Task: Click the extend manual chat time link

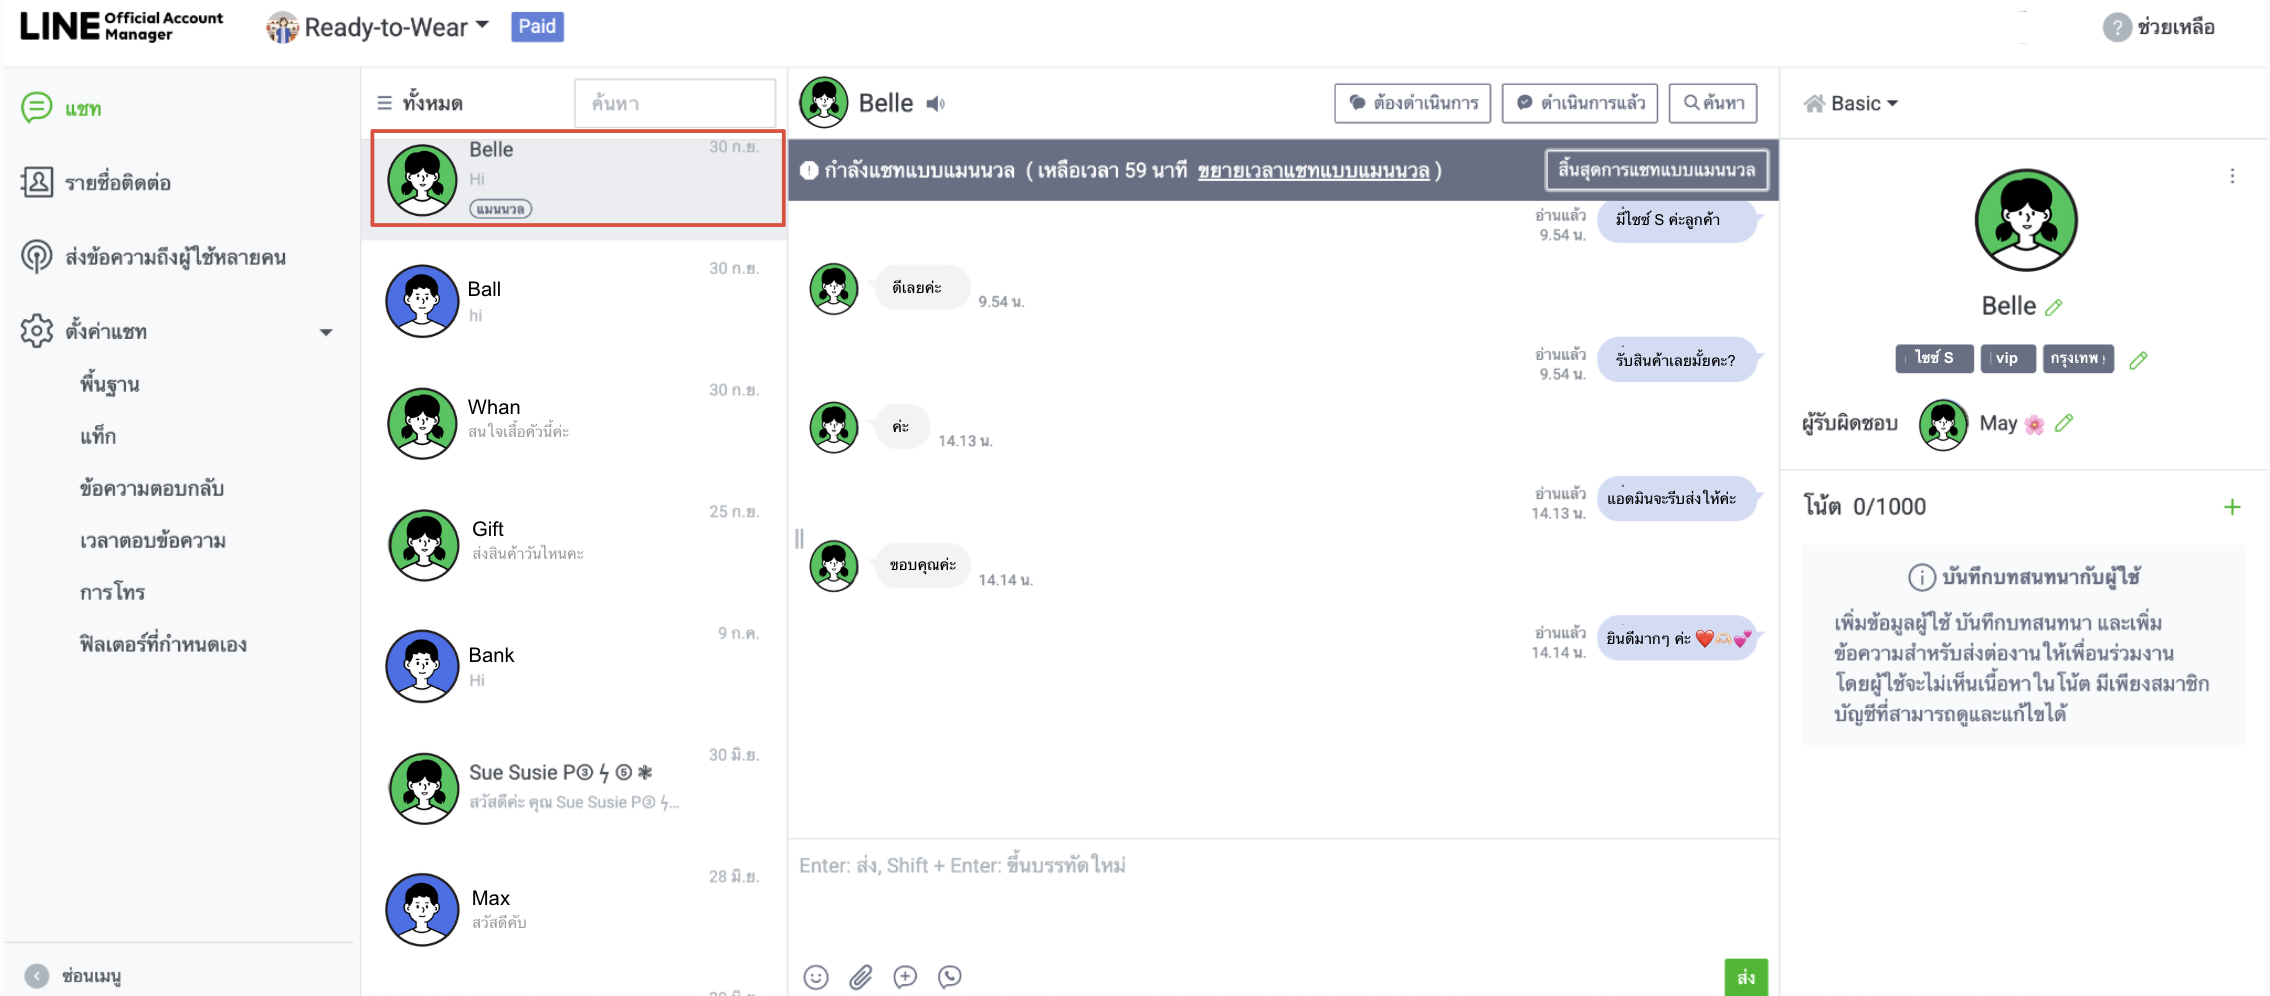Action: tap(1312, 171)
